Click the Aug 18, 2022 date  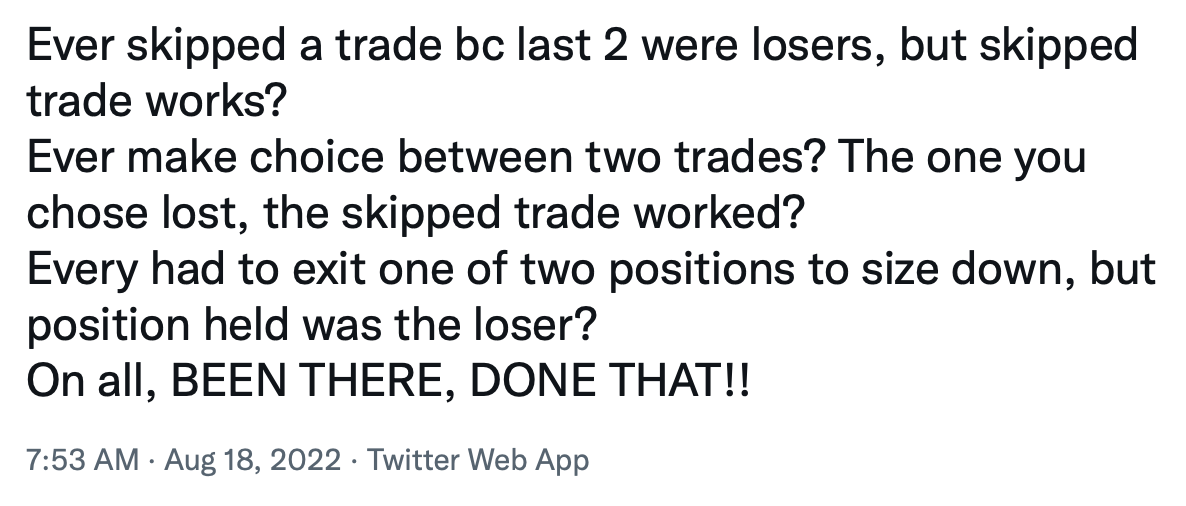click(252, 460)
